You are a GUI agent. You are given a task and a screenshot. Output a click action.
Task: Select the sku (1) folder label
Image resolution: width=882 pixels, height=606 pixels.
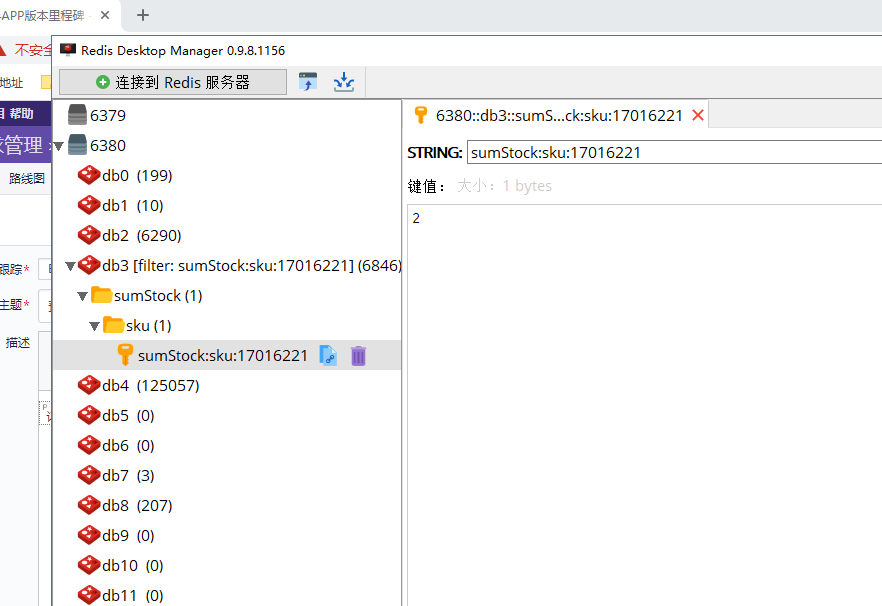(x=148, y=325)
